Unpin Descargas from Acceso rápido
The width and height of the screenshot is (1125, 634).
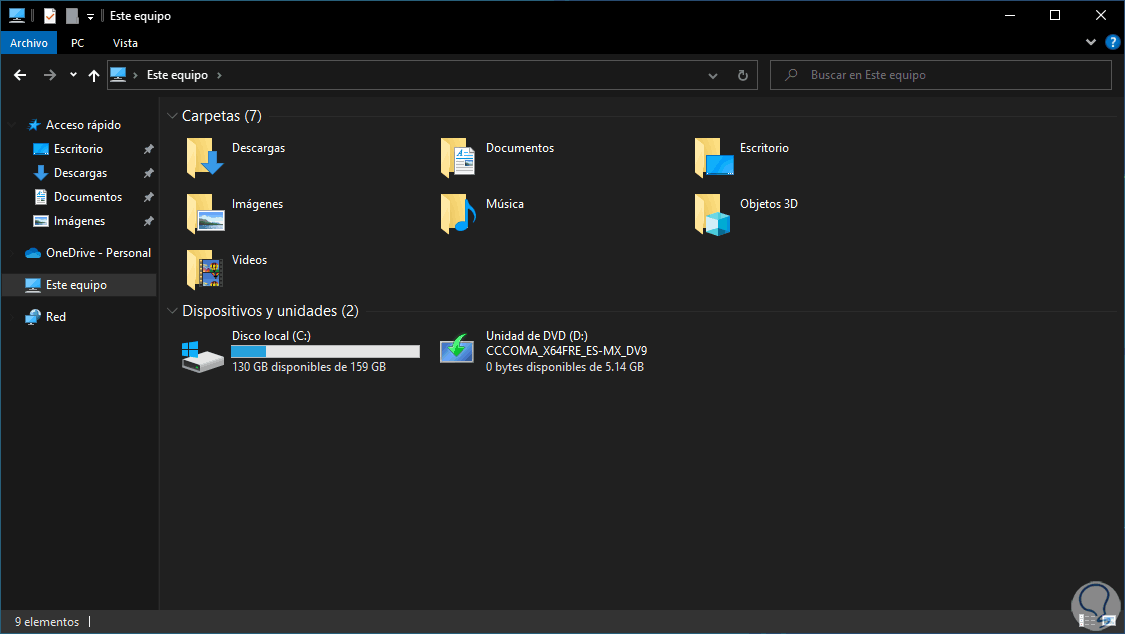(148, 172)
